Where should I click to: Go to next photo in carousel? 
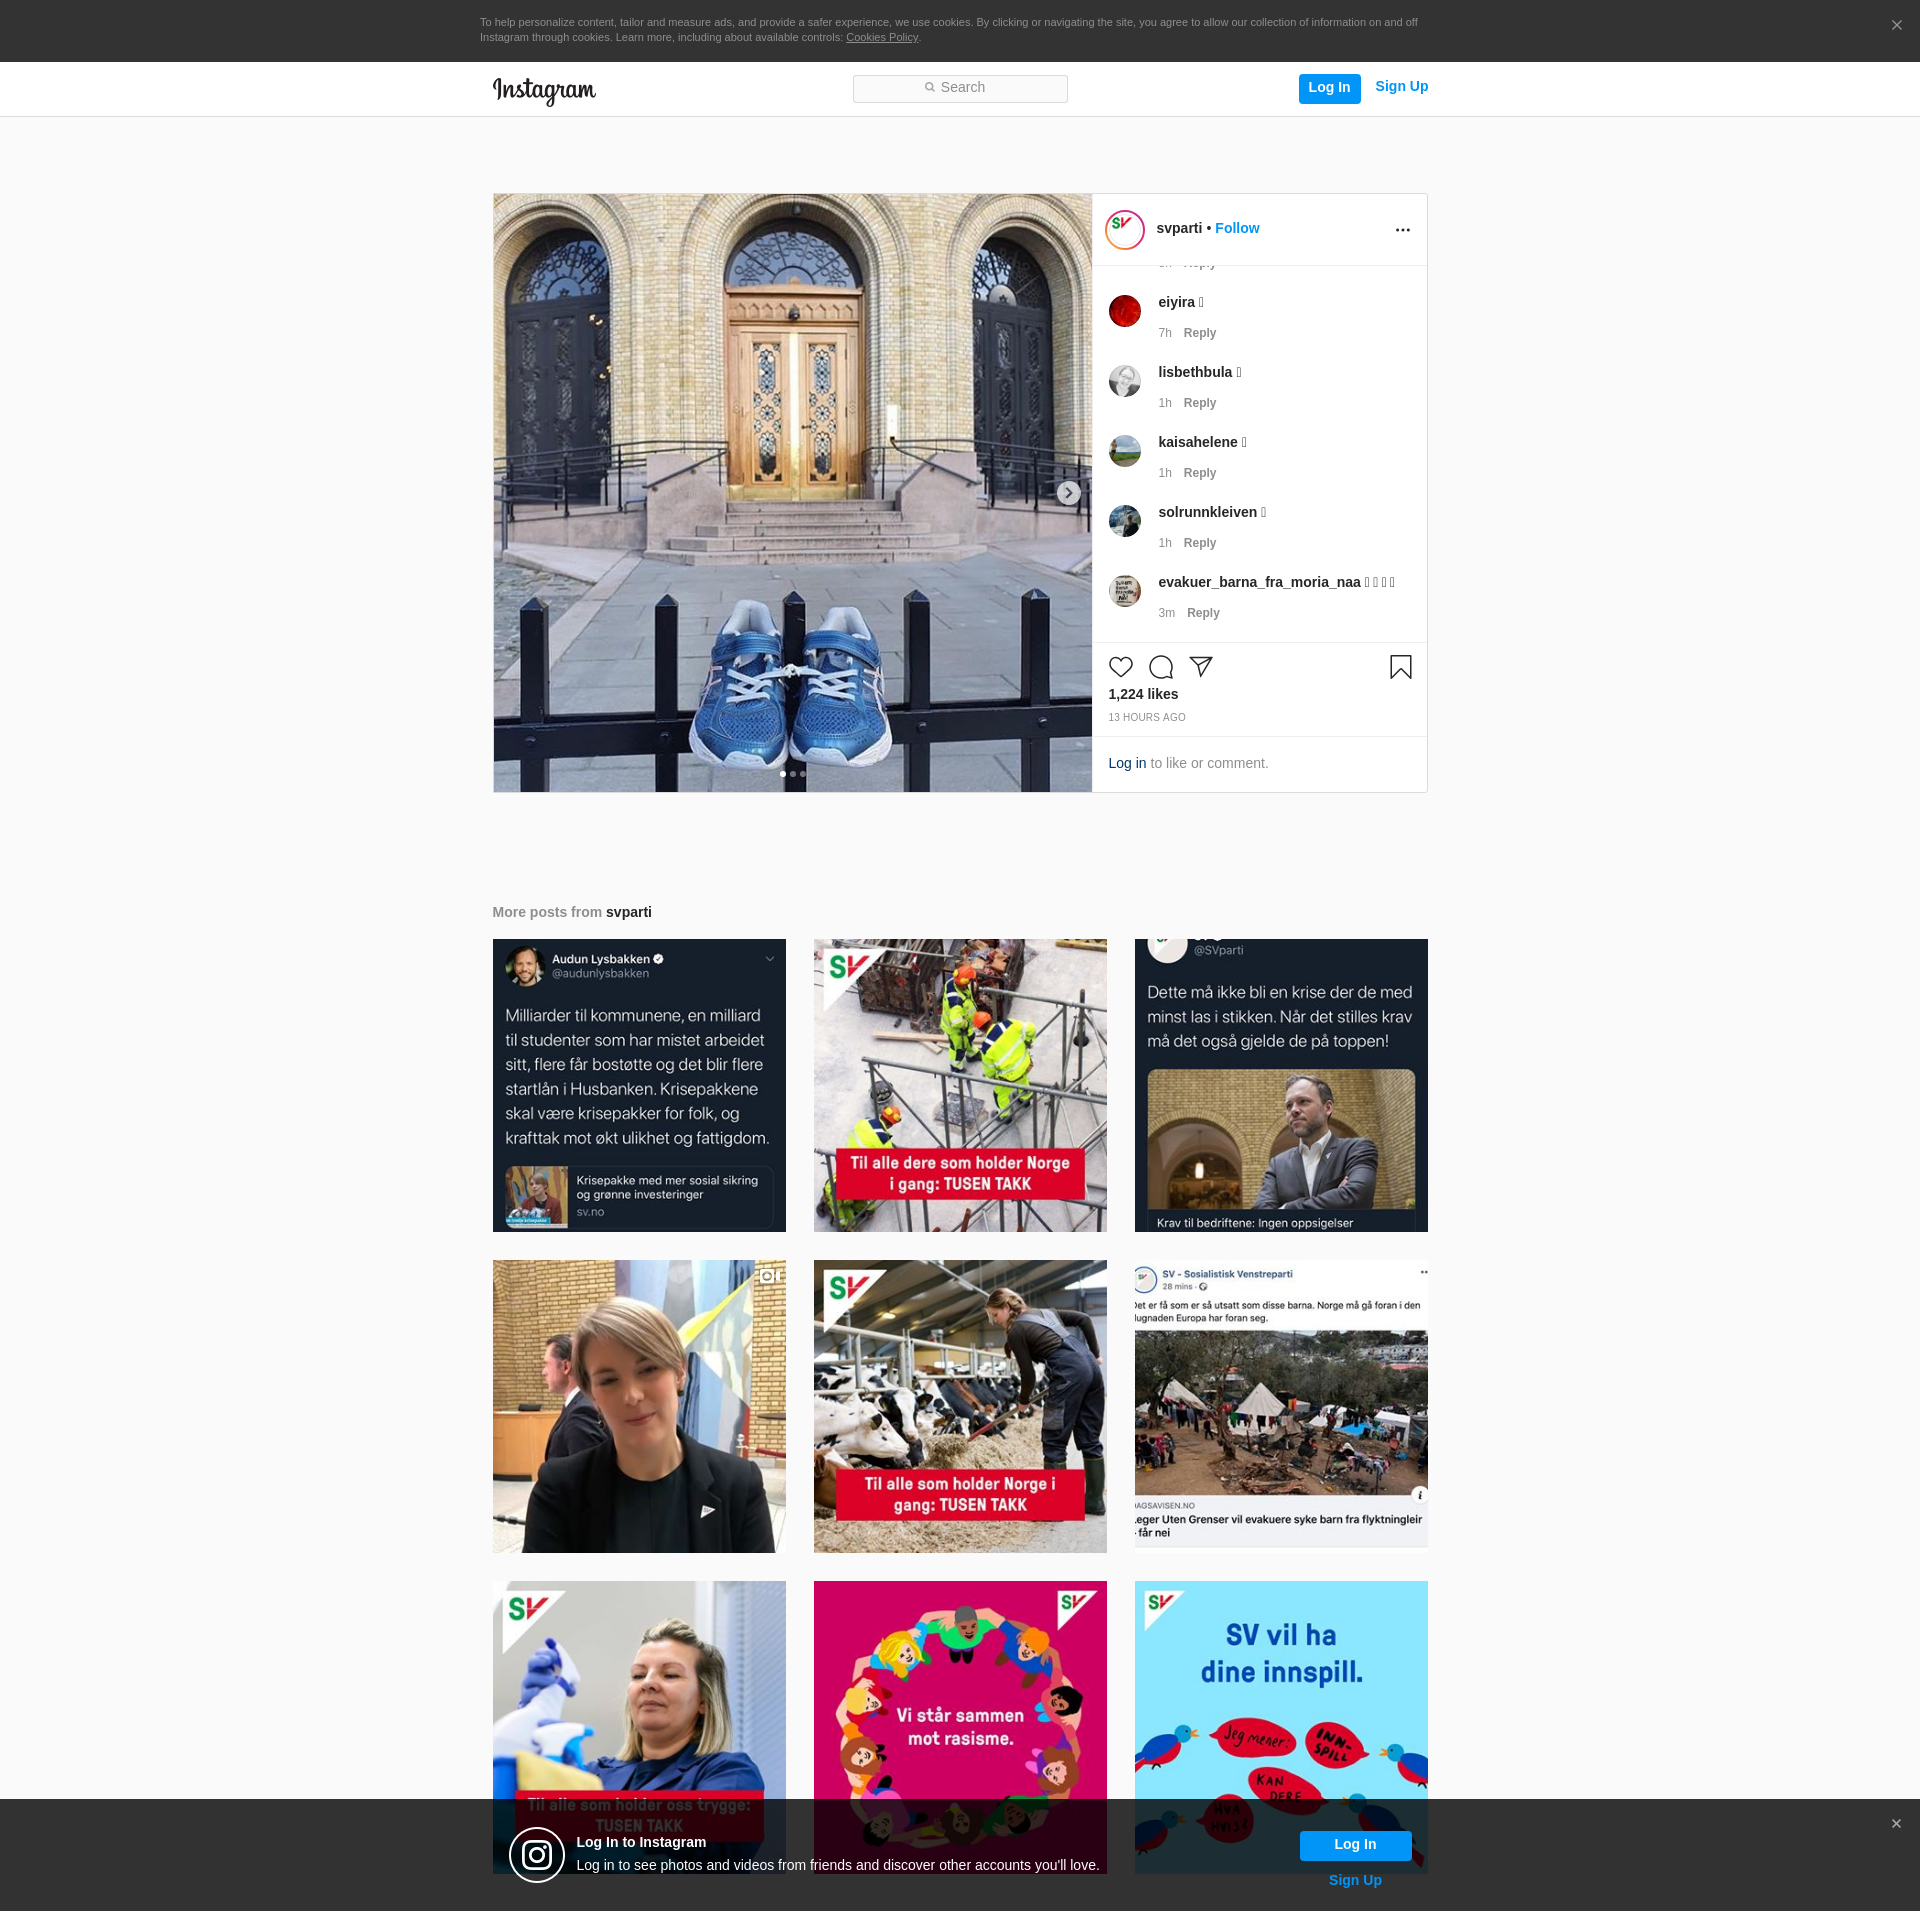[x=1069, y=493]
